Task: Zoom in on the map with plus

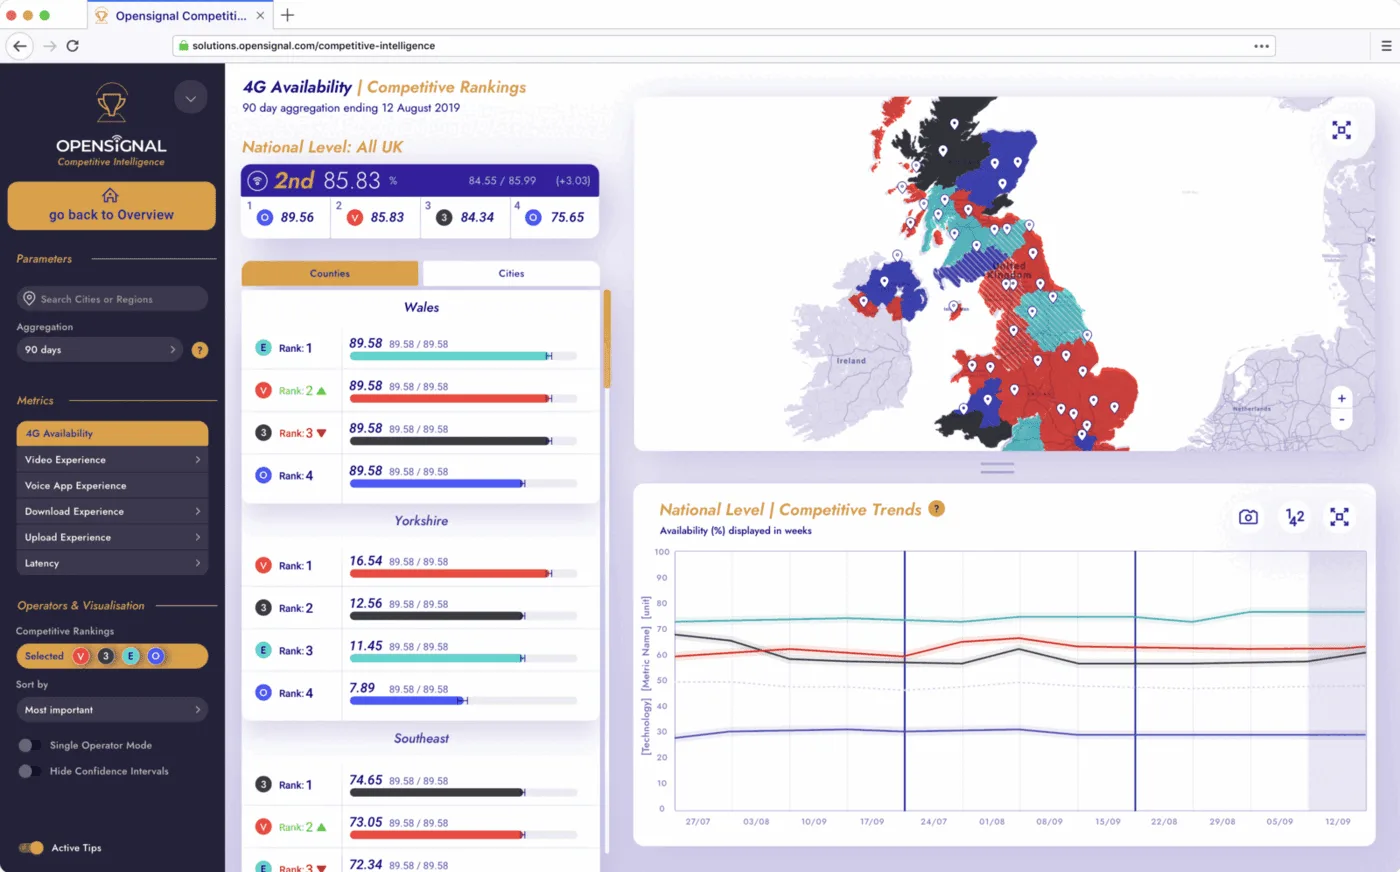Action: point(1342,398)
